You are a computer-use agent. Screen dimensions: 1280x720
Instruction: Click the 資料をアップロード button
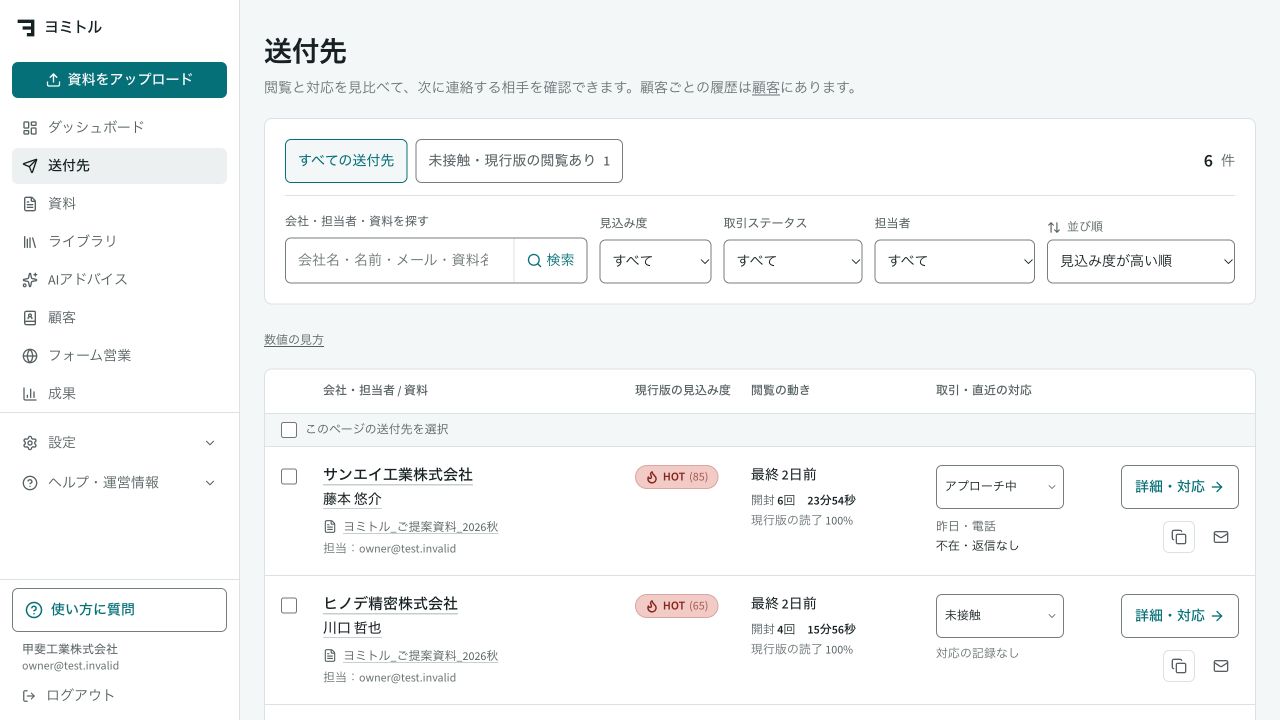point(120,80)
